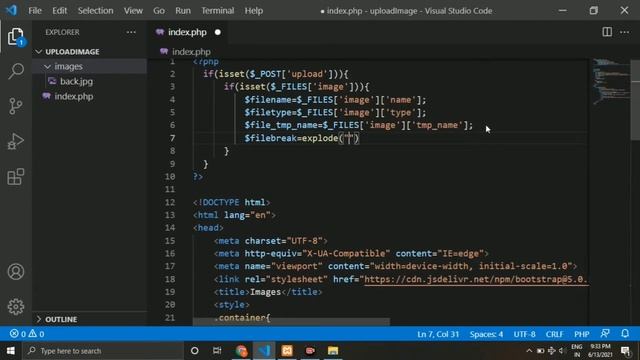The height and width of the screenshot is (360, 640).
Task: Click the bootstrap CDN link on line 18
Action: click(476, 279)
